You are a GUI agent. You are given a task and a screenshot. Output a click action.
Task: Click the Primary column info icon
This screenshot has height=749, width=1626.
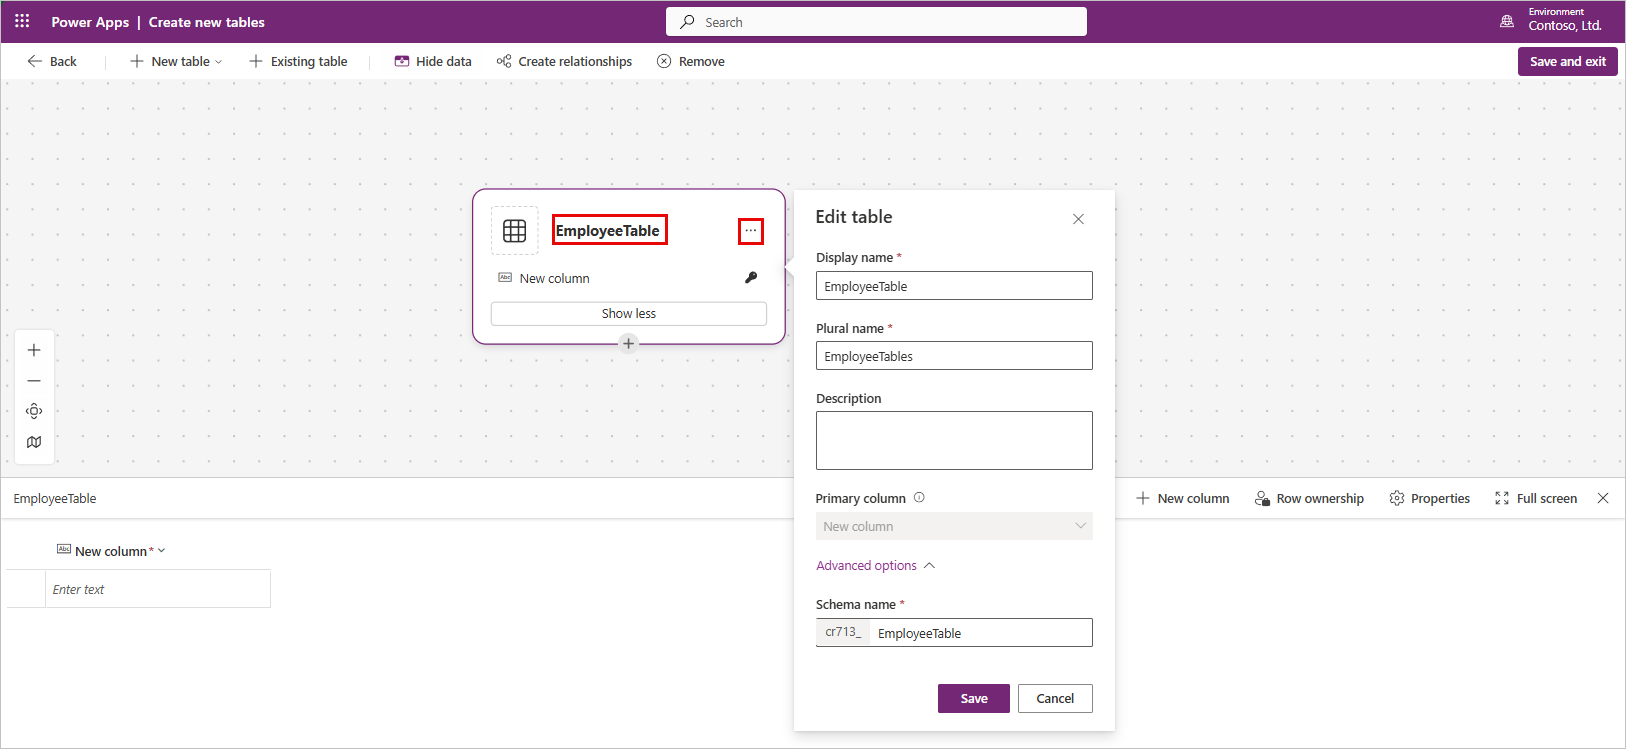pyautogui.click(x=919, y=497)
